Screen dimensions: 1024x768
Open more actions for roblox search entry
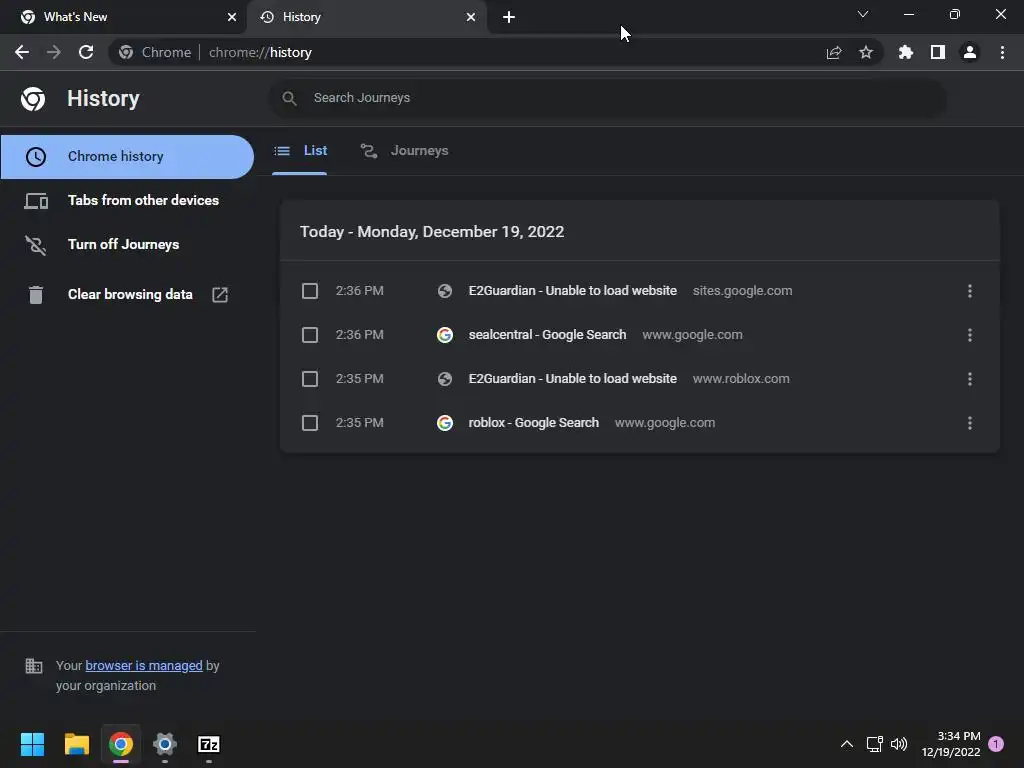point(970,423)
